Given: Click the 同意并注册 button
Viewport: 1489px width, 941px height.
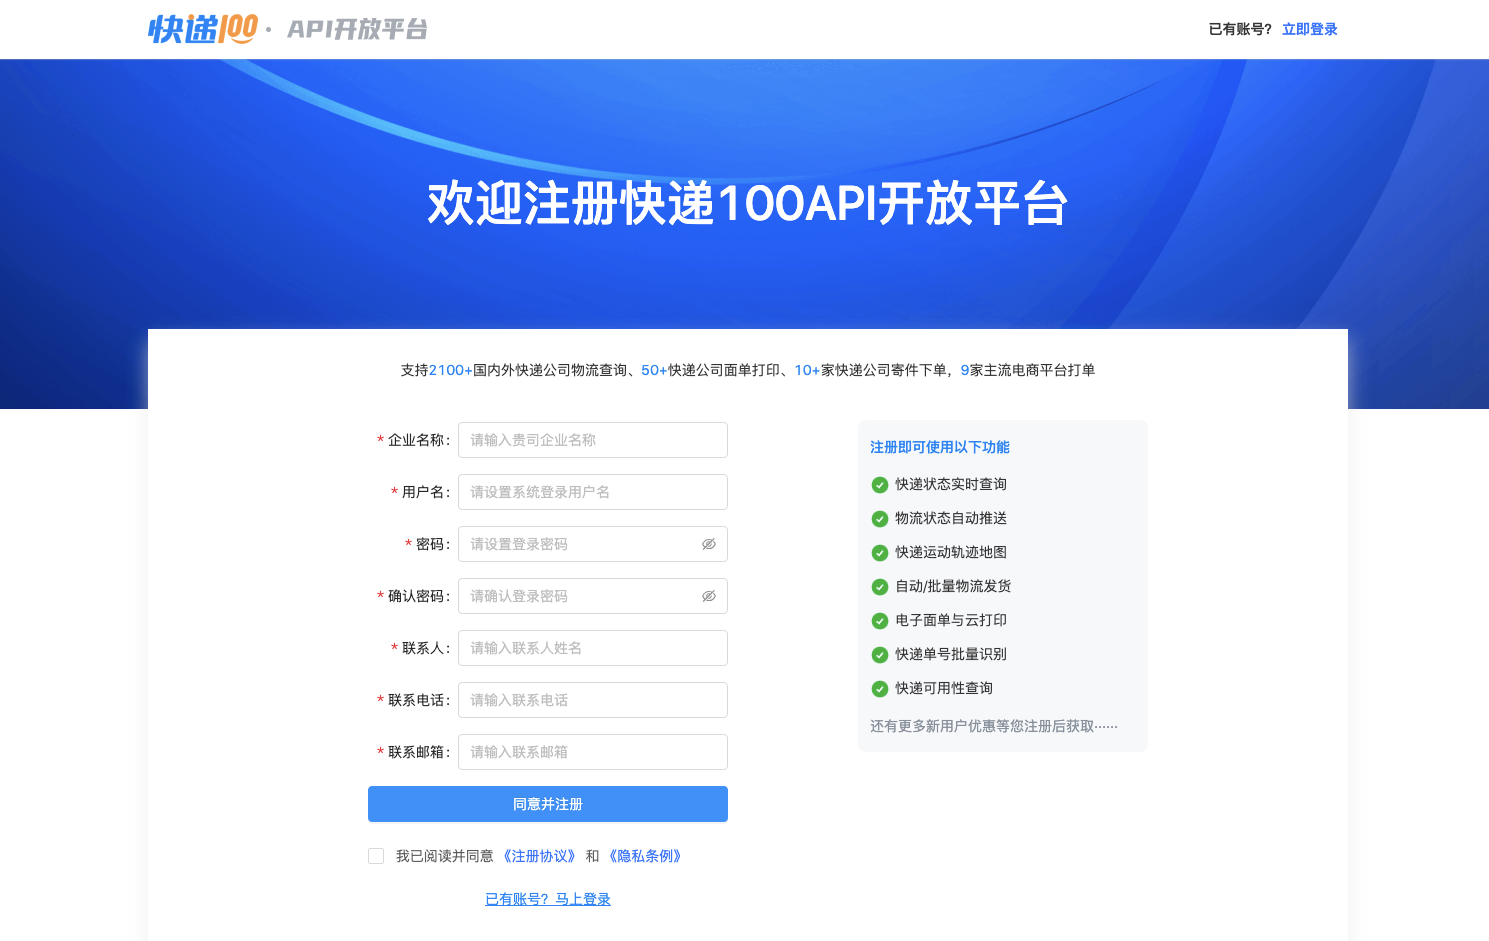Looking at the screenshot, I should 548,804.
